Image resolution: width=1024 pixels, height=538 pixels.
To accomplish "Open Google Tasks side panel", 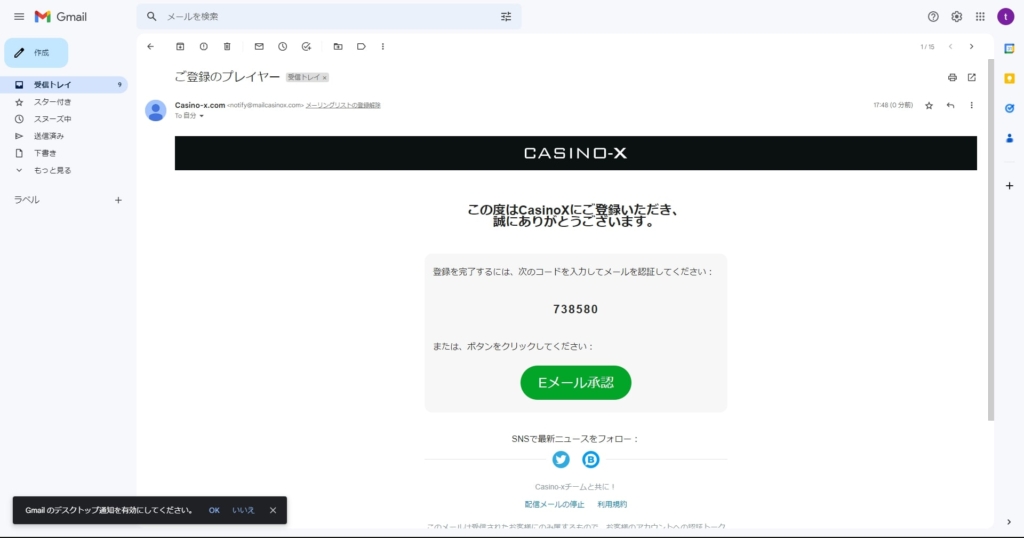I will [1009, 108].
